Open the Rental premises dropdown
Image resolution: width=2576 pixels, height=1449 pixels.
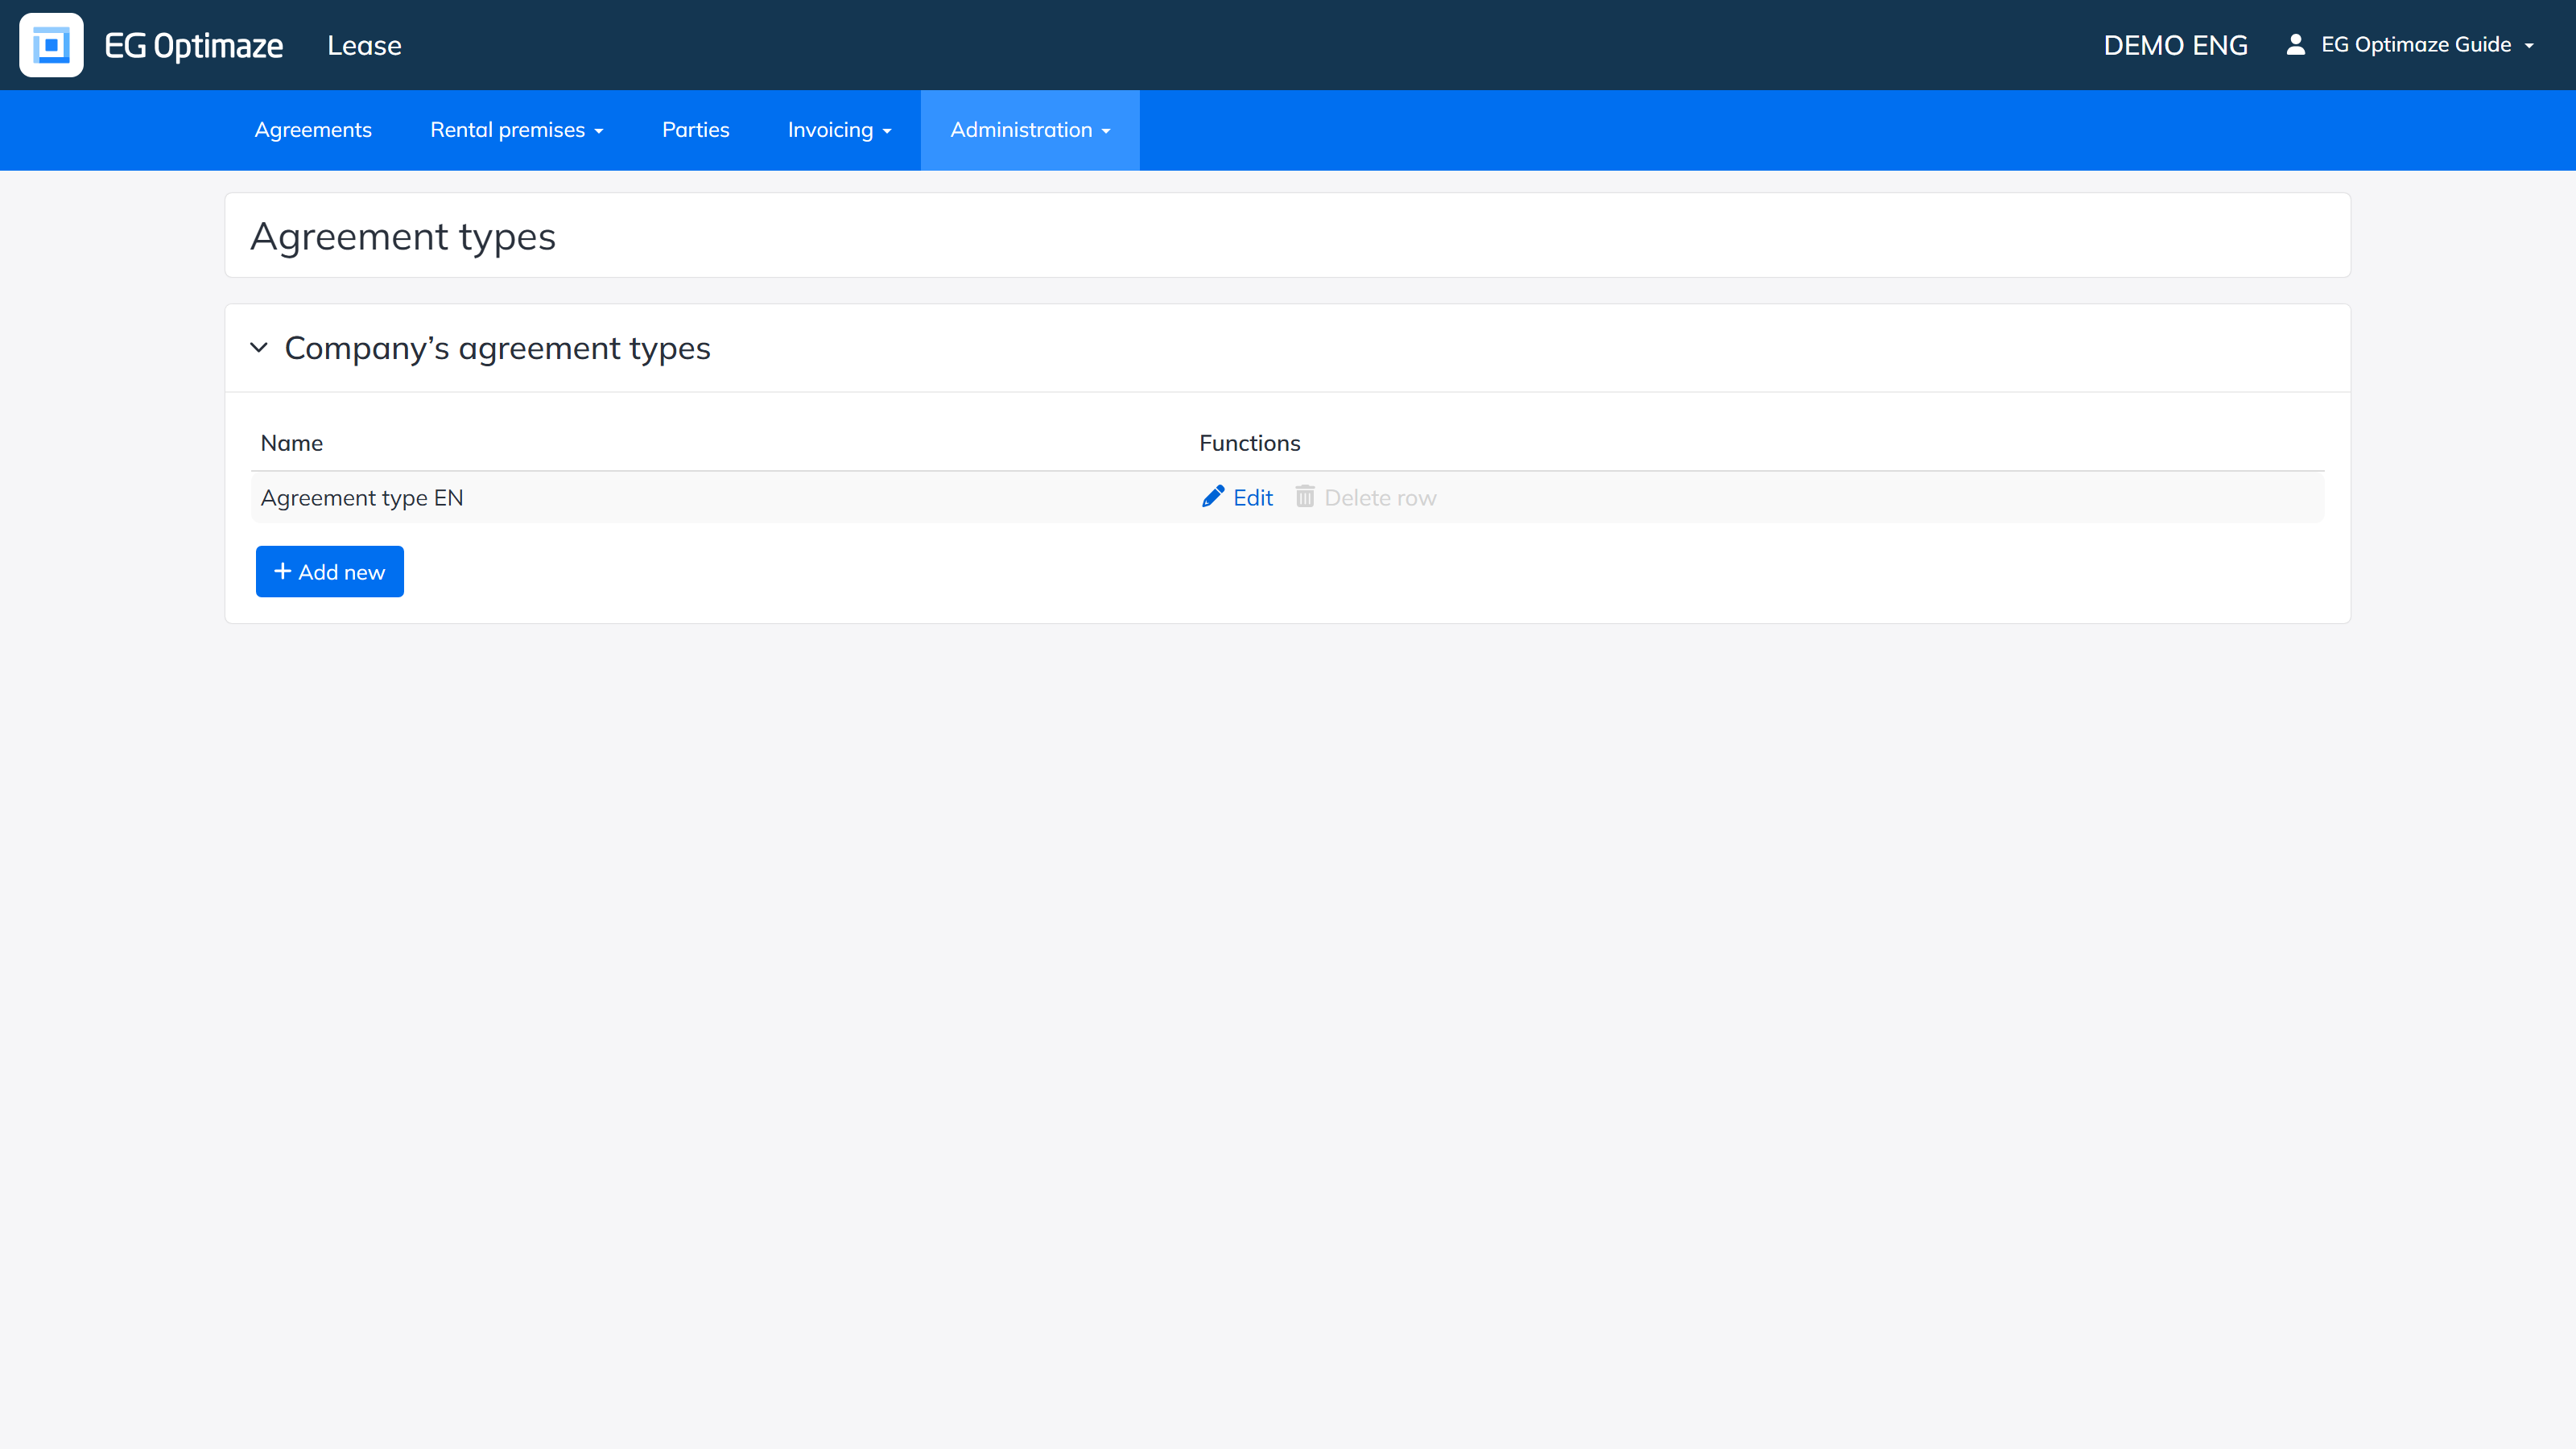(517, 130)
